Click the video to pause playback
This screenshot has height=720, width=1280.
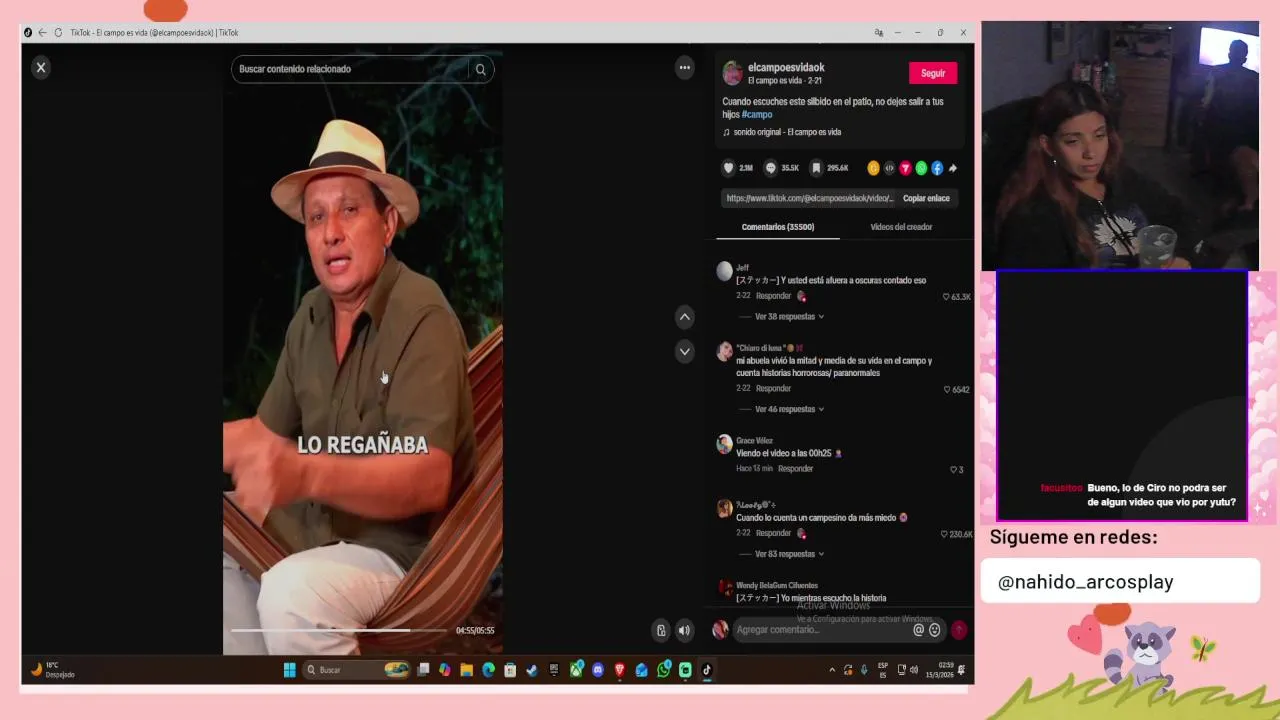point(362,350)
